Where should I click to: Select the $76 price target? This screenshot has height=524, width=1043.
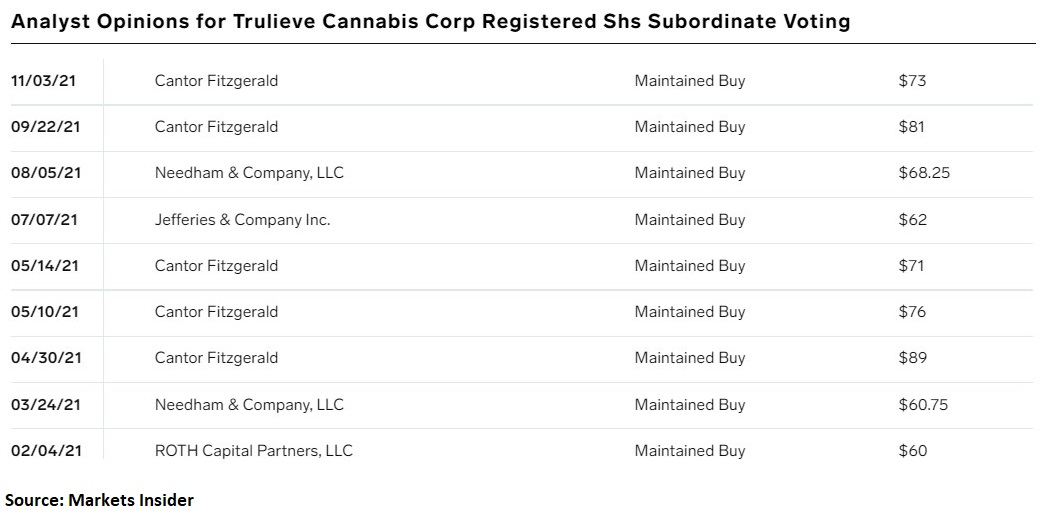(912, 311)
